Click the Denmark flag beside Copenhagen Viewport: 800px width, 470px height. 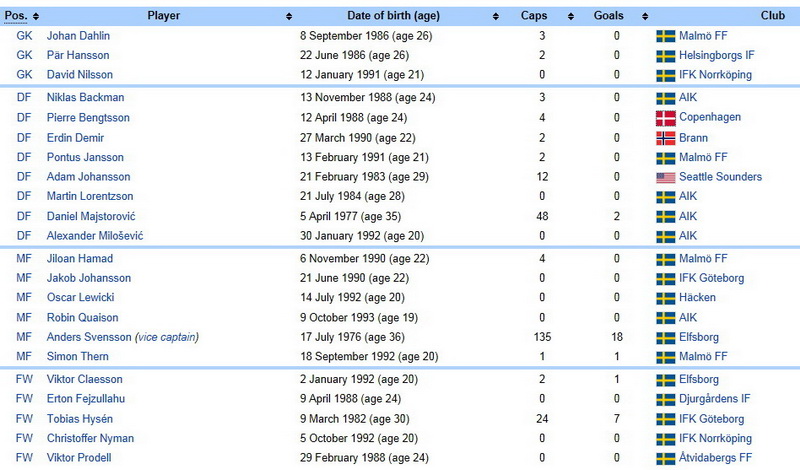(x=665, y=118)
